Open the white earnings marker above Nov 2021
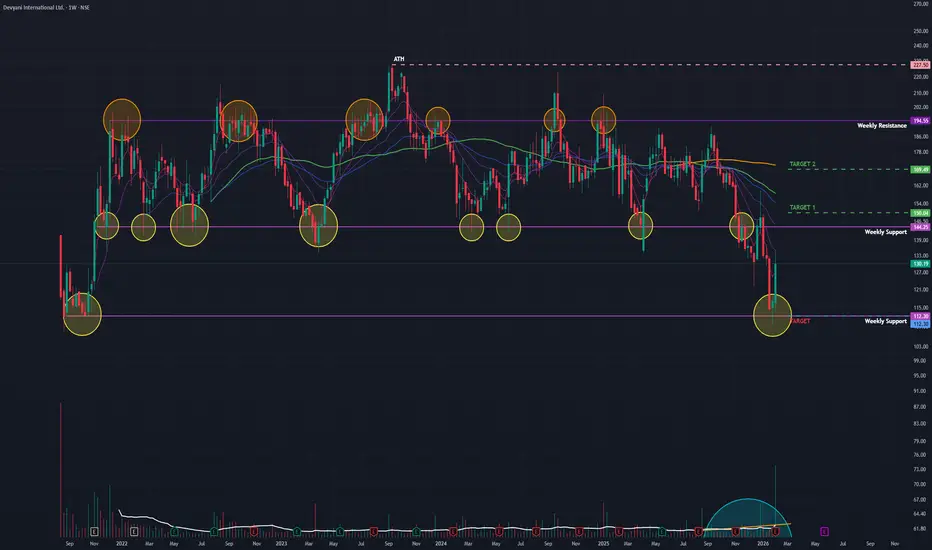 tap(94, 531)
